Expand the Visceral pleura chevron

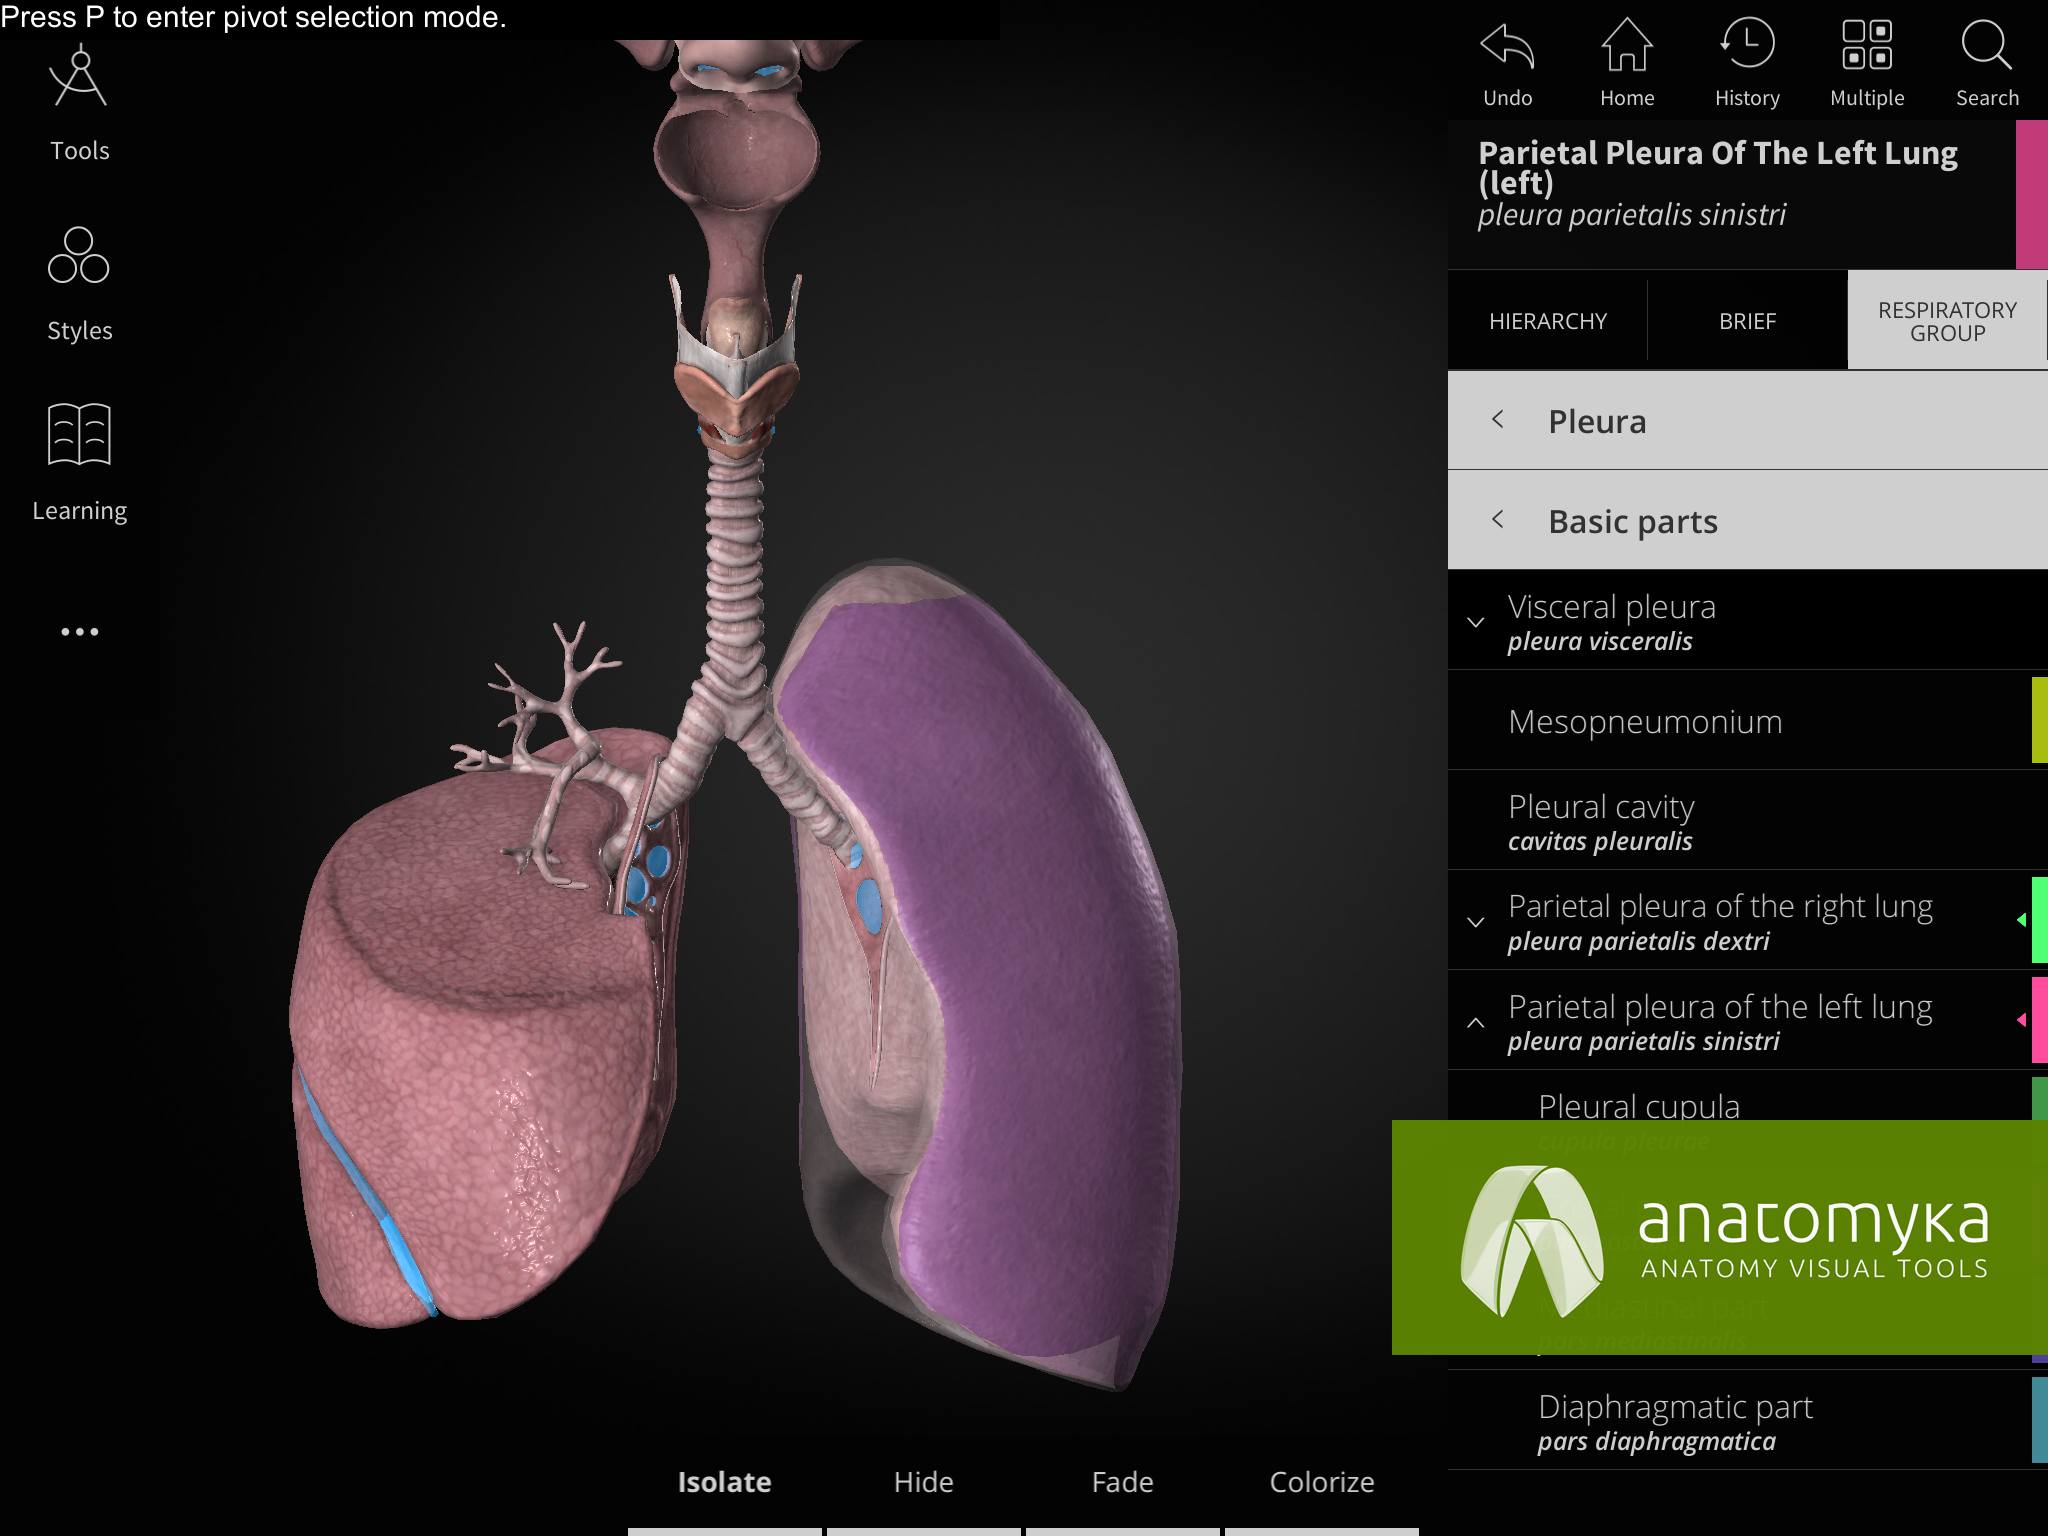coord(1475,622)
